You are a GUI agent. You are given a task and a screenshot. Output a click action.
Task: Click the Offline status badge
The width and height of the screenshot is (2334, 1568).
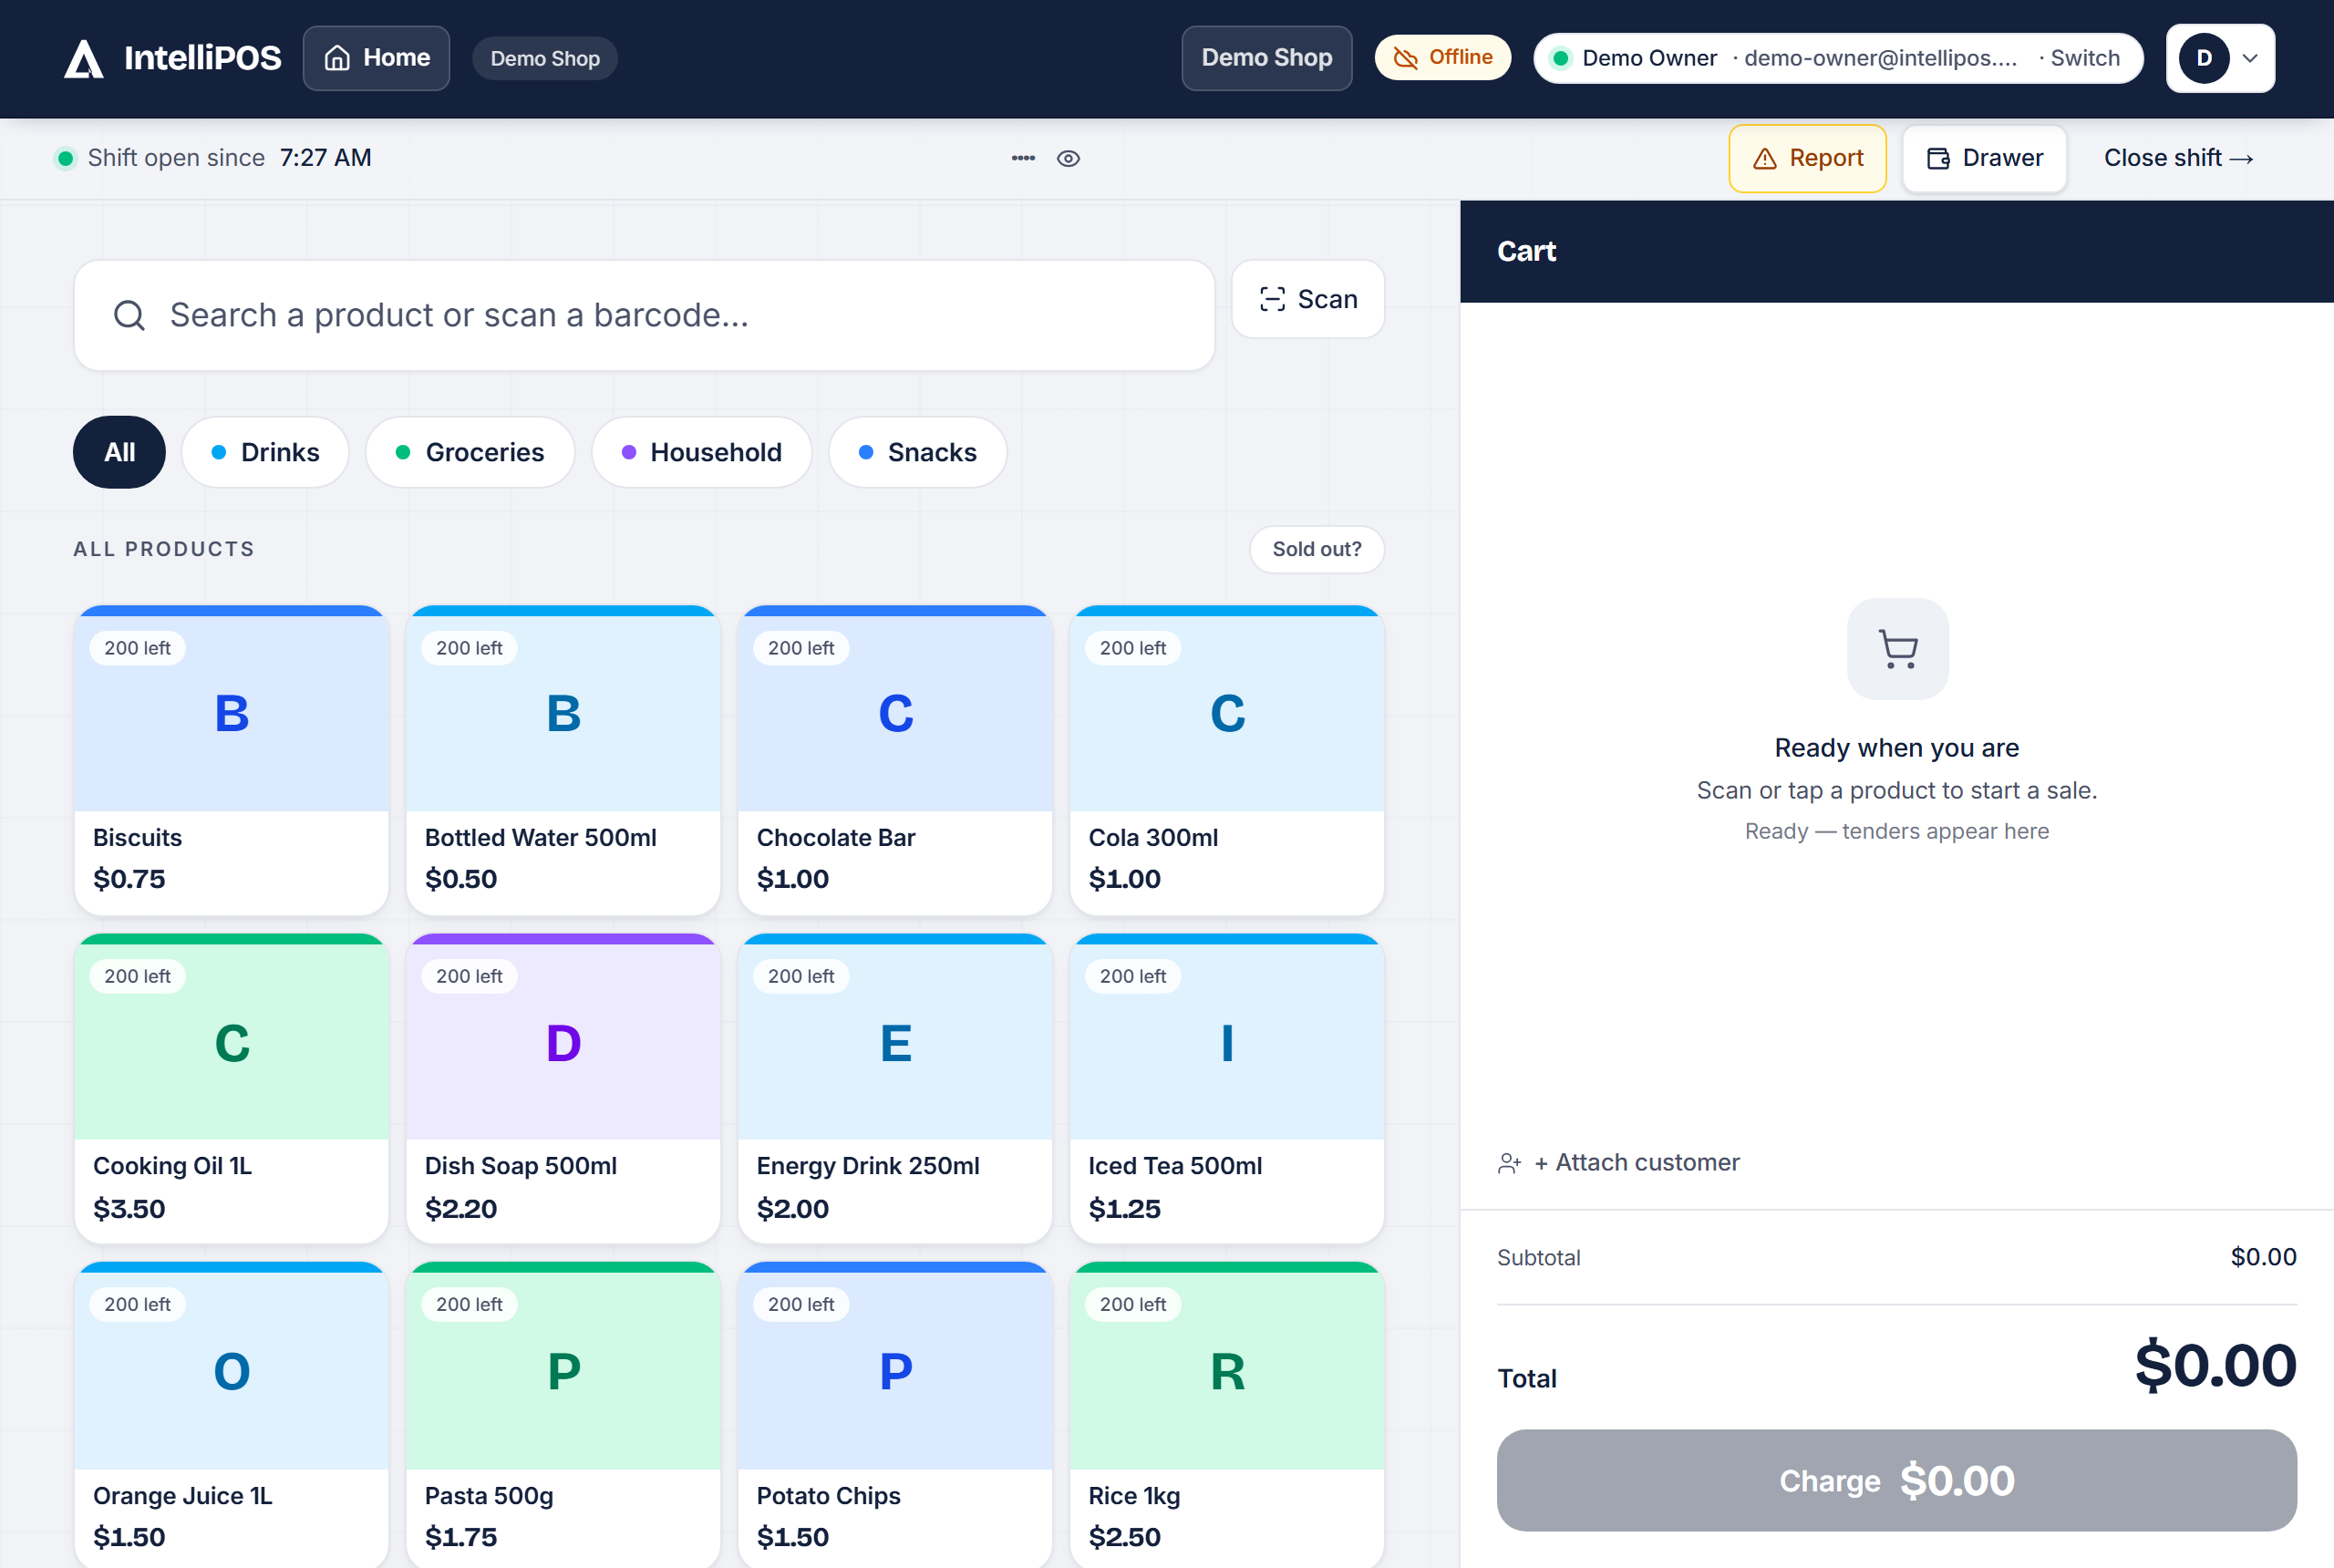pos(1442,58)
